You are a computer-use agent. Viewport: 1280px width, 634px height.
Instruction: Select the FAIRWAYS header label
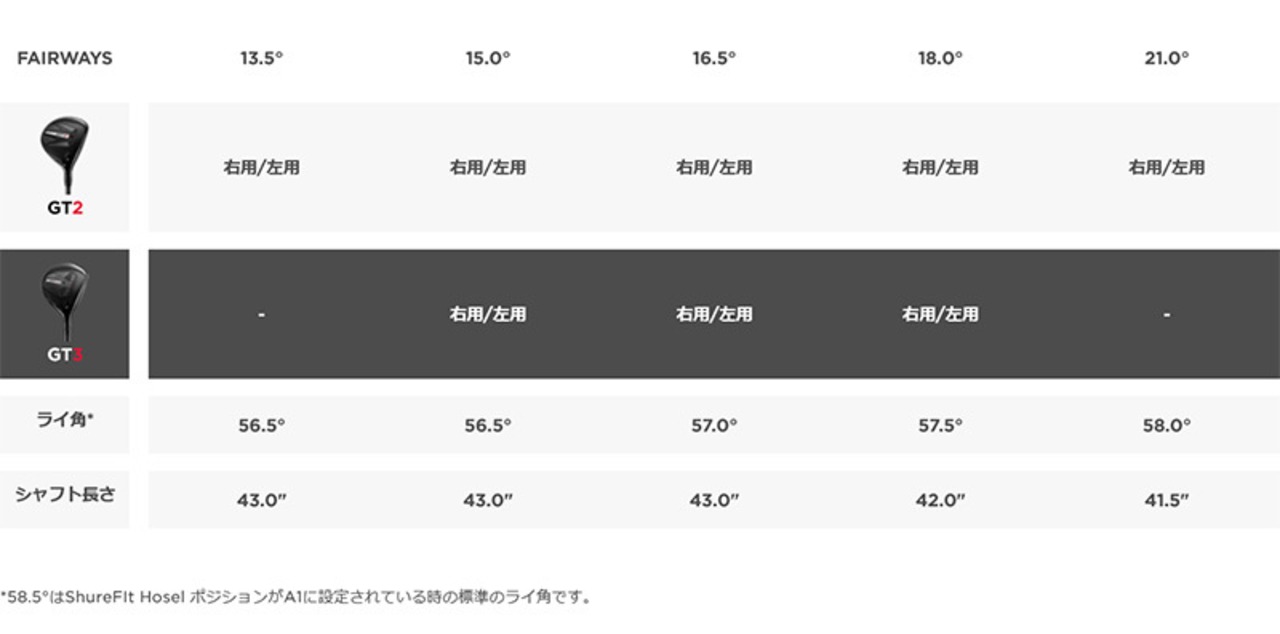point(64,58)
